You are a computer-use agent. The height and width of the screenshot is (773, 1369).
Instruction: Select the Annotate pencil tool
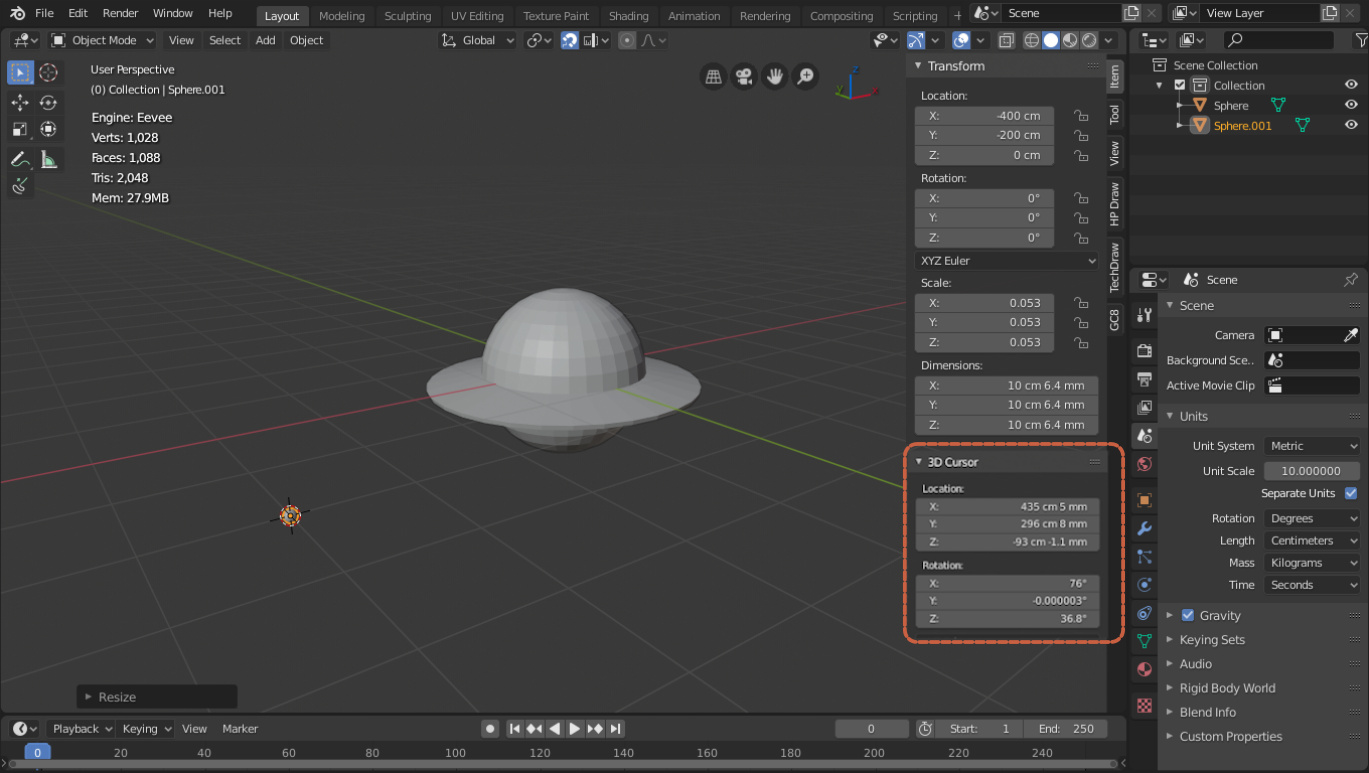[20, 159]
